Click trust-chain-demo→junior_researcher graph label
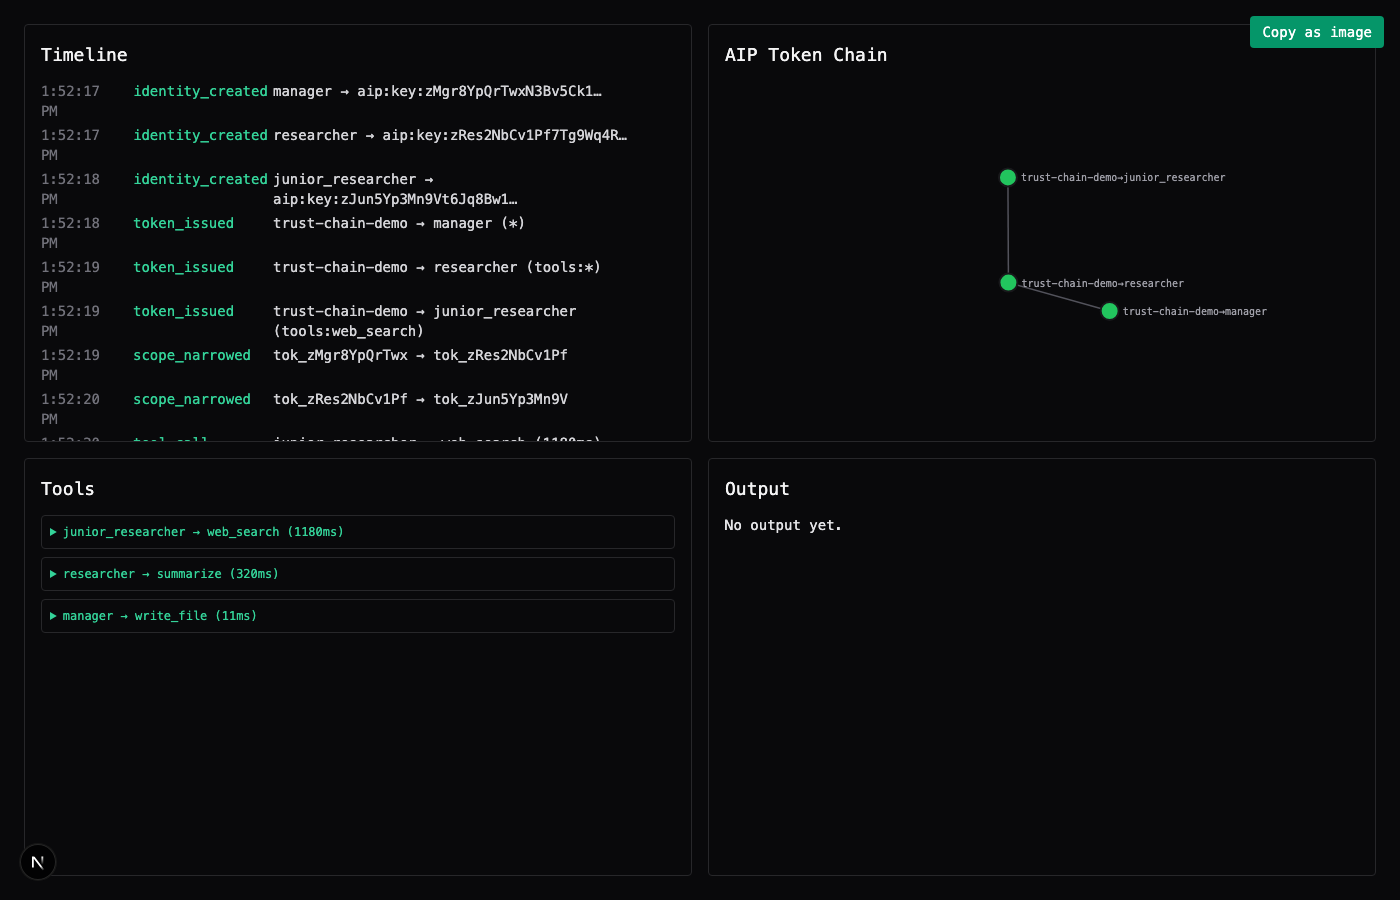The image size is (1400, 900). (1123, 177)
